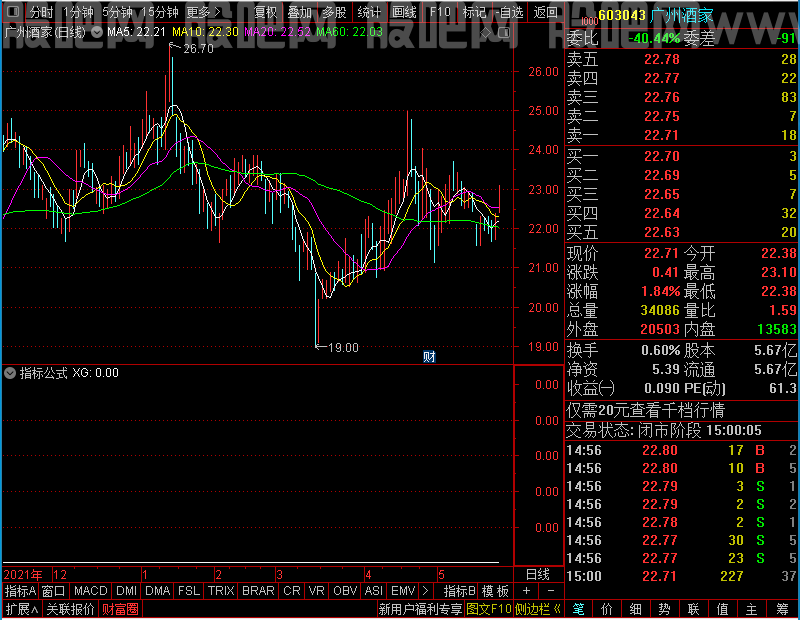Collapse sidebar with 侧边栏《
Image resolution: width=800 pixels, height=620 pixels.
point(538,609)
